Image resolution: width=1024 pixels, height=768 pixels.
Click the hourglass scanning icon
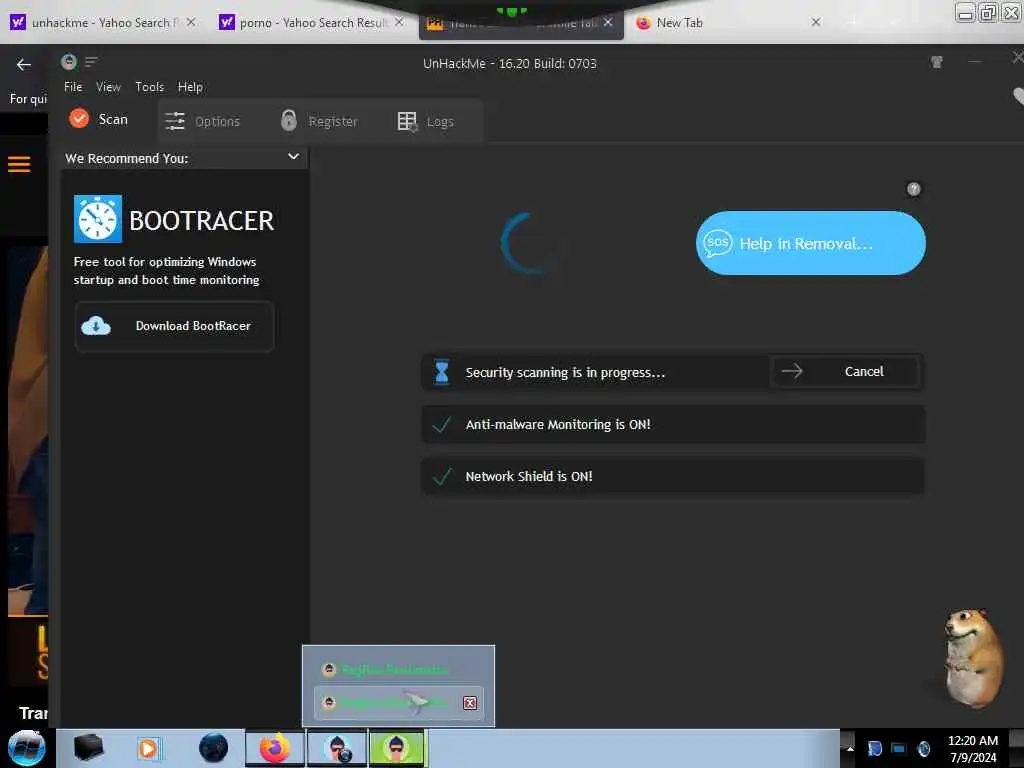pyautogui.click(x=442, y=372)
